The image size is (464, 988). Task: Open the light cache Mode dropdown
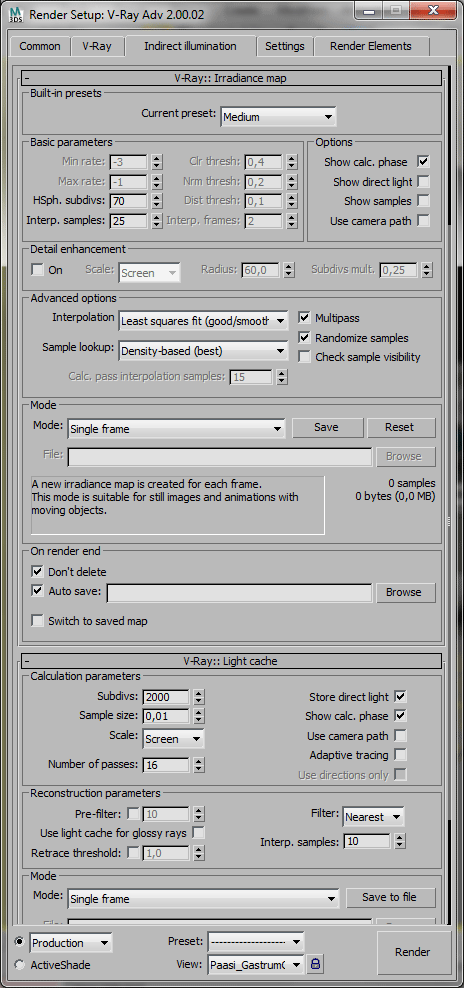202,899
